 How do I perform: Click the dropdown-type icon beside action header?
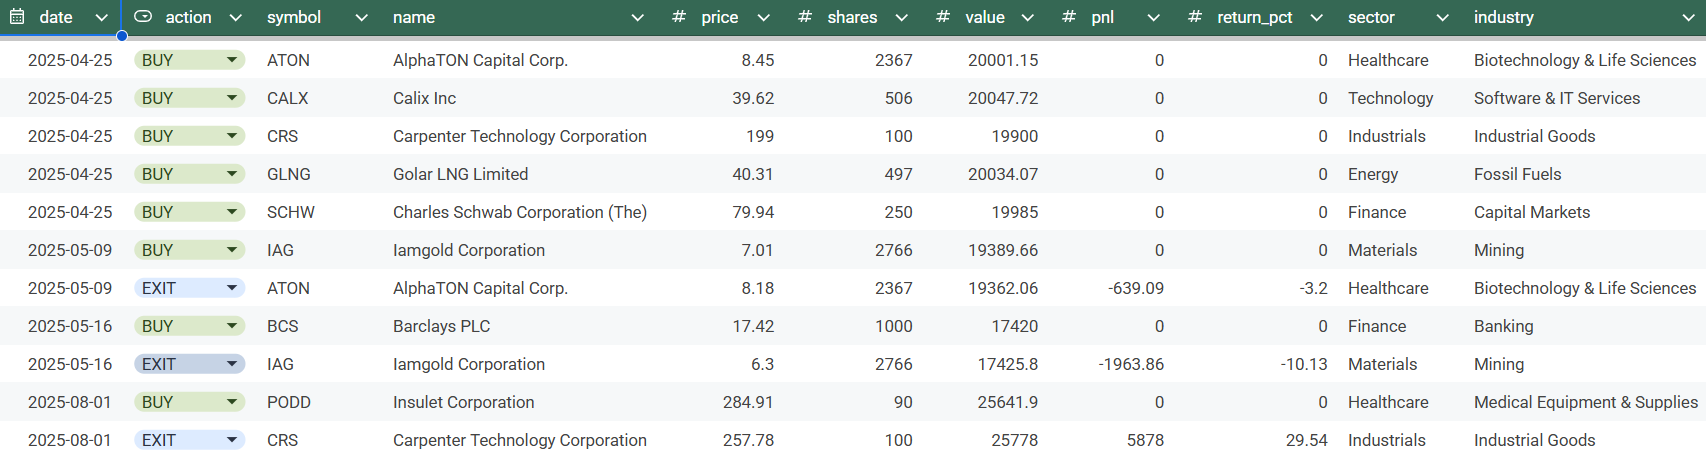(x=143, y=17)
